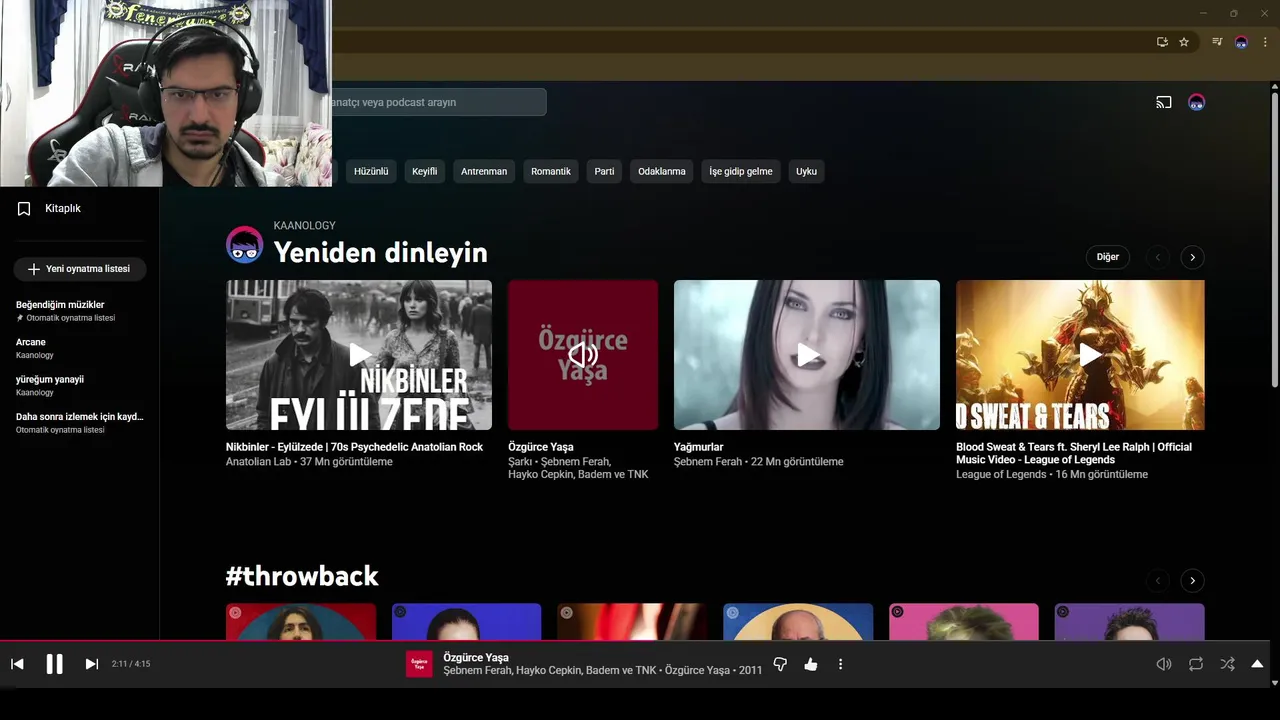
Task: Pause the playing song
Action: pyautogui.click(x=54, y=664)
